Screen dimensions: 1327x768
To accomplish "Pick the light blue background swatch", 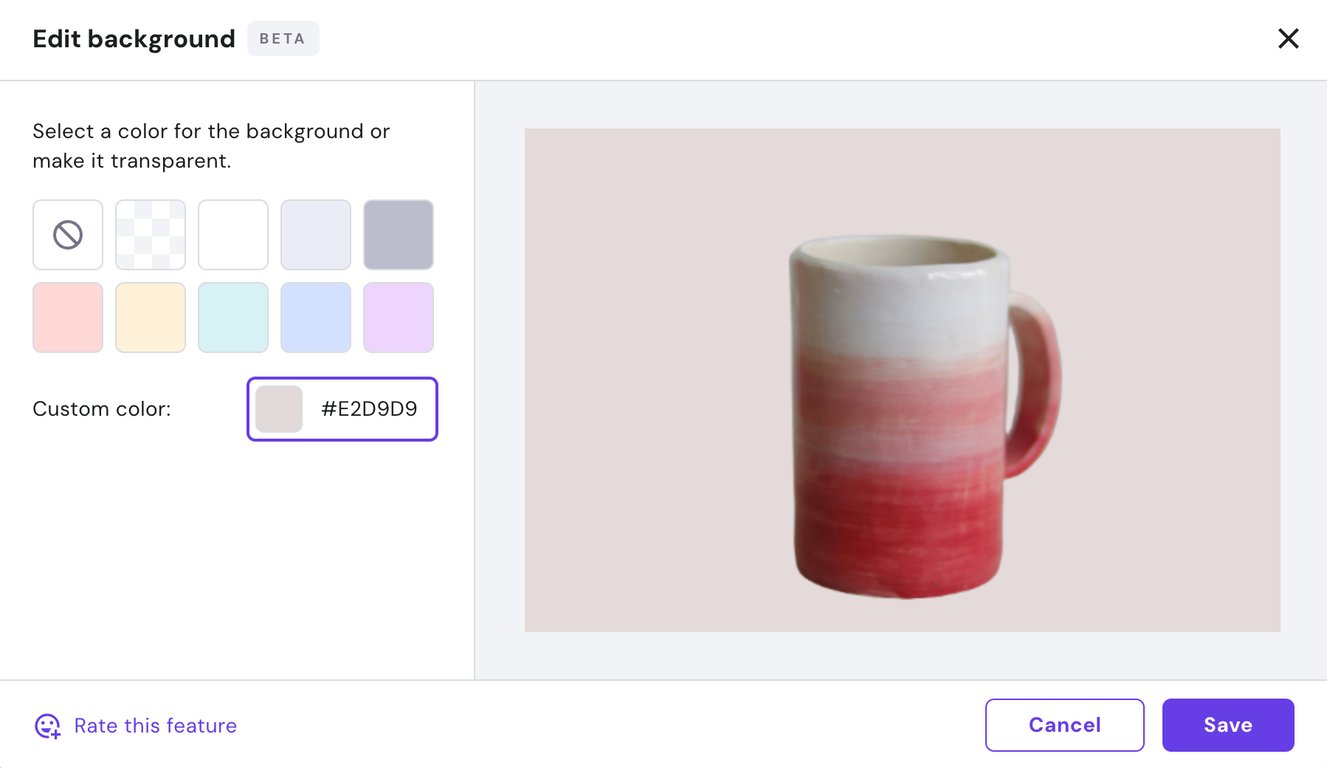I will [x=316, y=318].
